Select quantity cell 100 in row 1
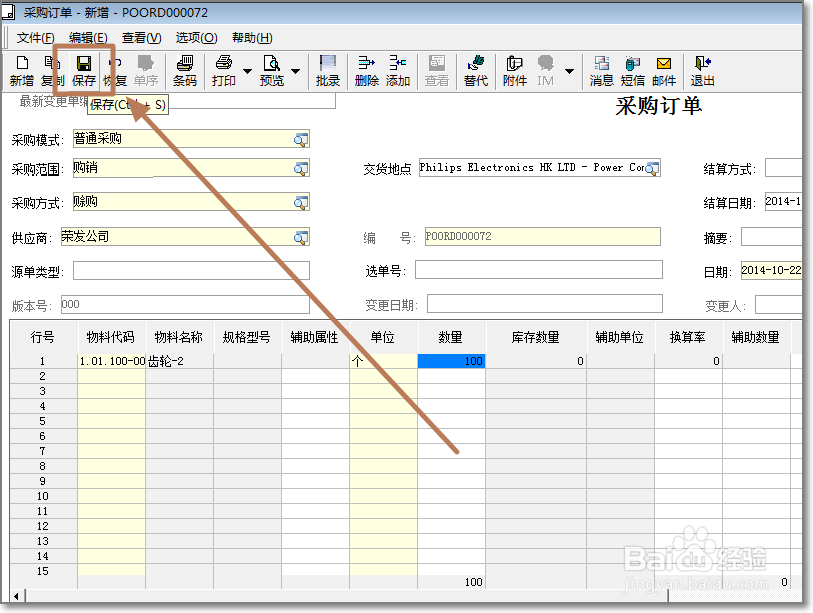 coord(452,361)
